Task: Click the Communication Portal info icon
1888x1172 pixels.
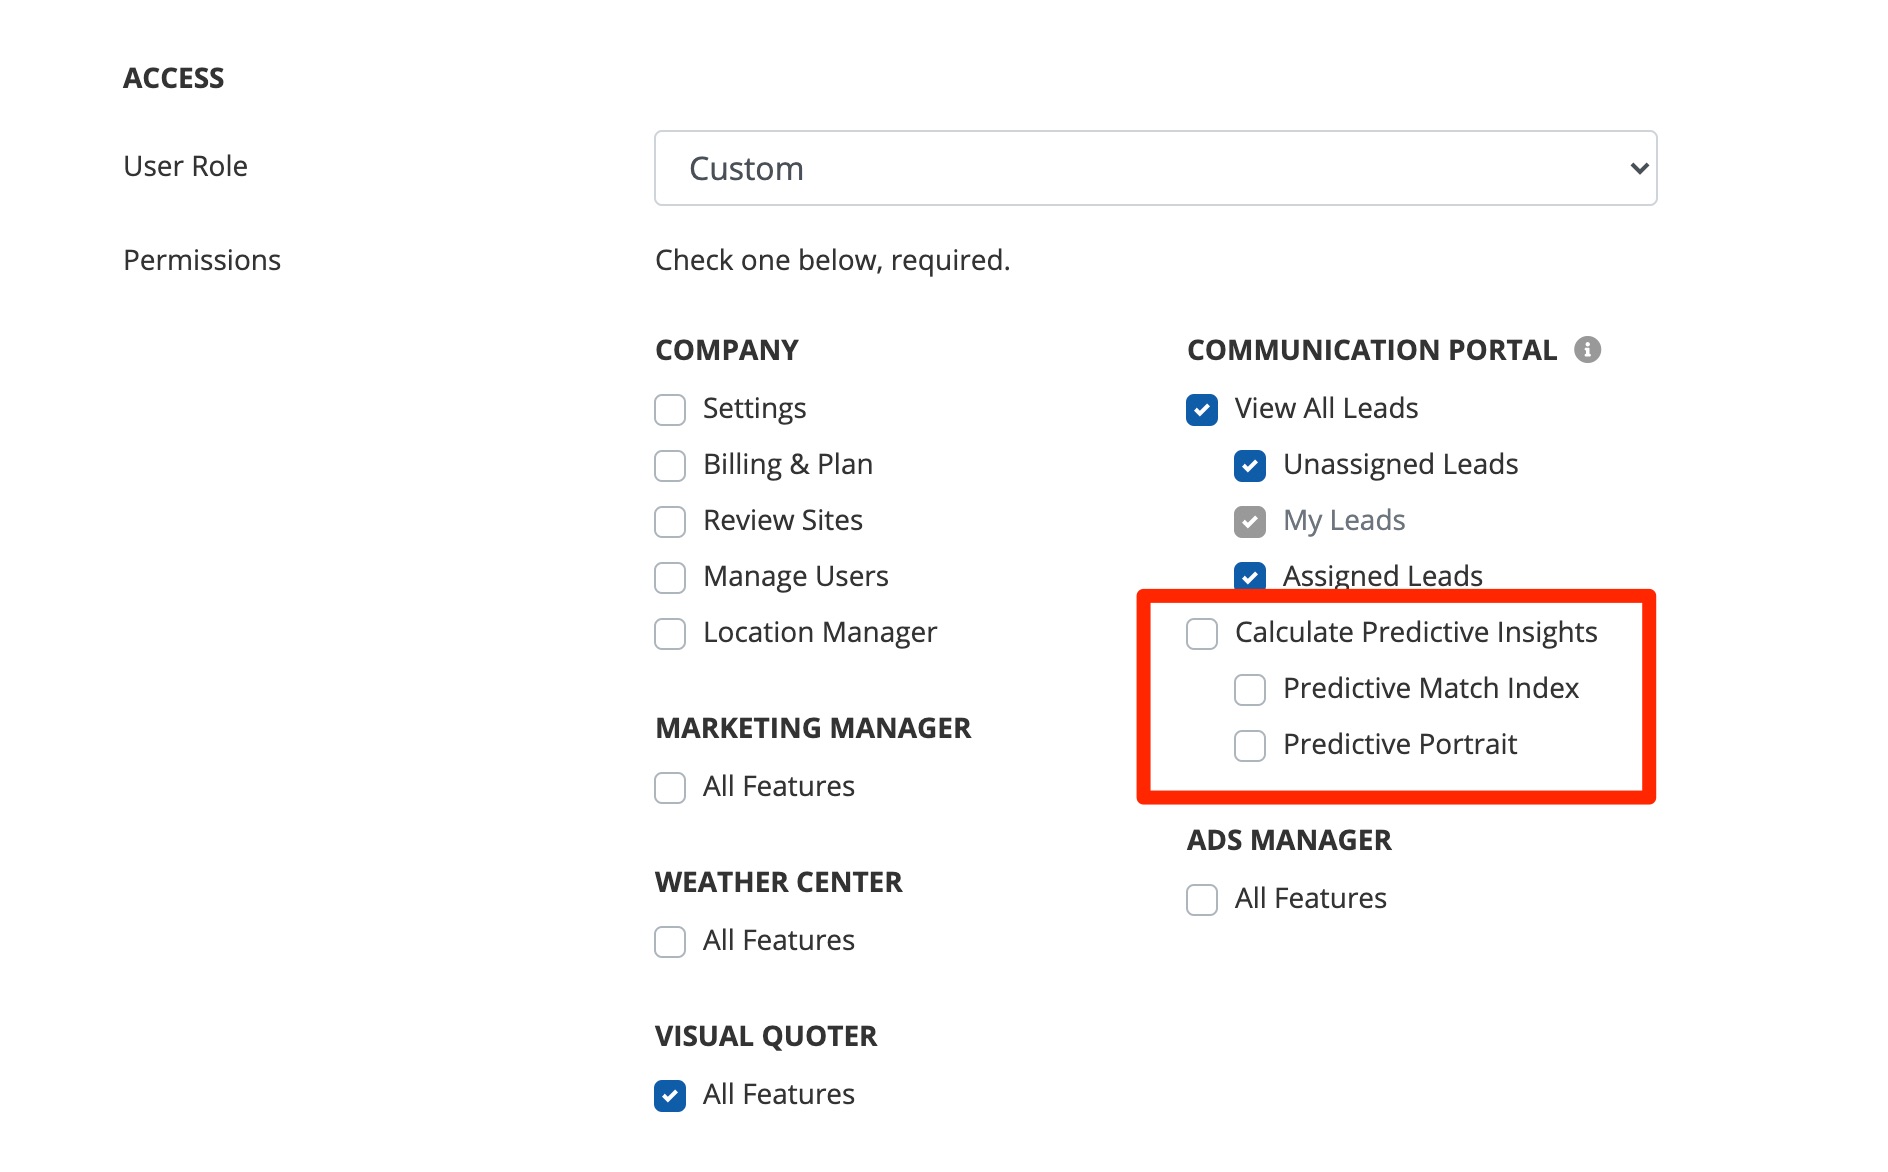Action: point(1587,350)
